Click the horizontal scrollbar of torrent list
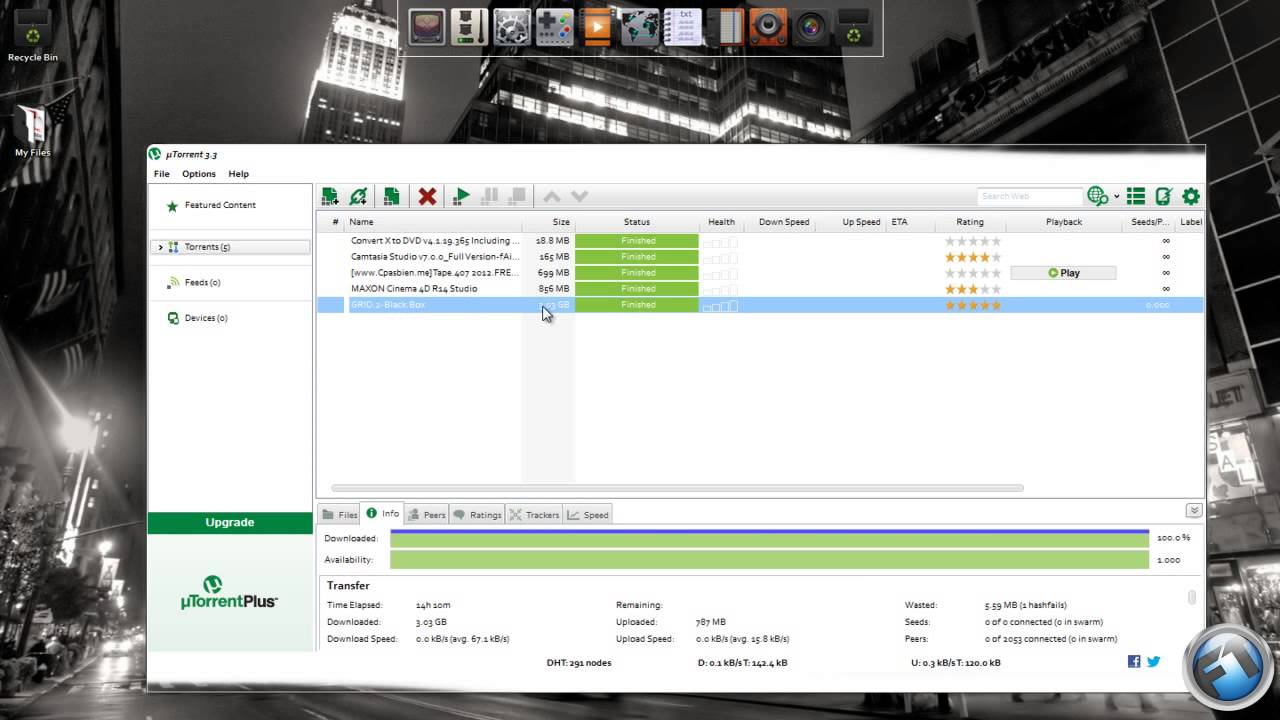1280x720 pixels. pyautogui.click(x=676, y=488)
